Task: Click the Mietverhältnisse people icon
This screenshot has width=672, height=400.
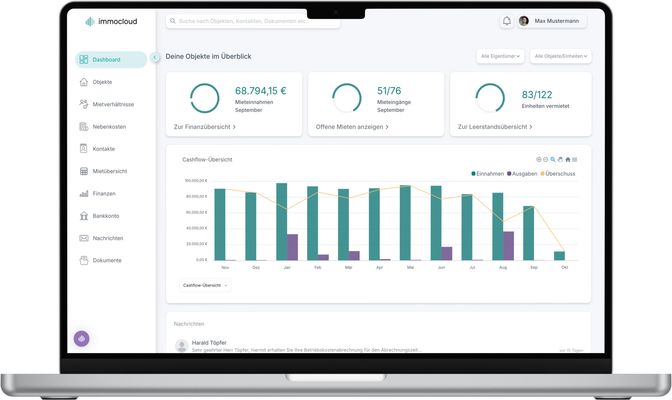Action: tap(84, 104)
